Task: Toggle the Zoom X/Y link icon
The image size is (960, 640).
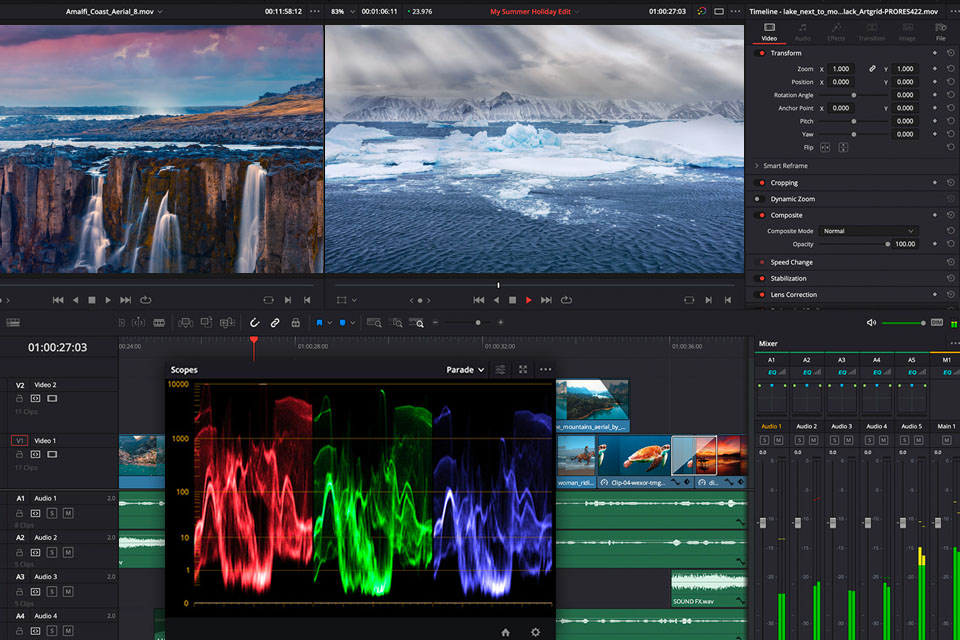Action: pos(872,69)
